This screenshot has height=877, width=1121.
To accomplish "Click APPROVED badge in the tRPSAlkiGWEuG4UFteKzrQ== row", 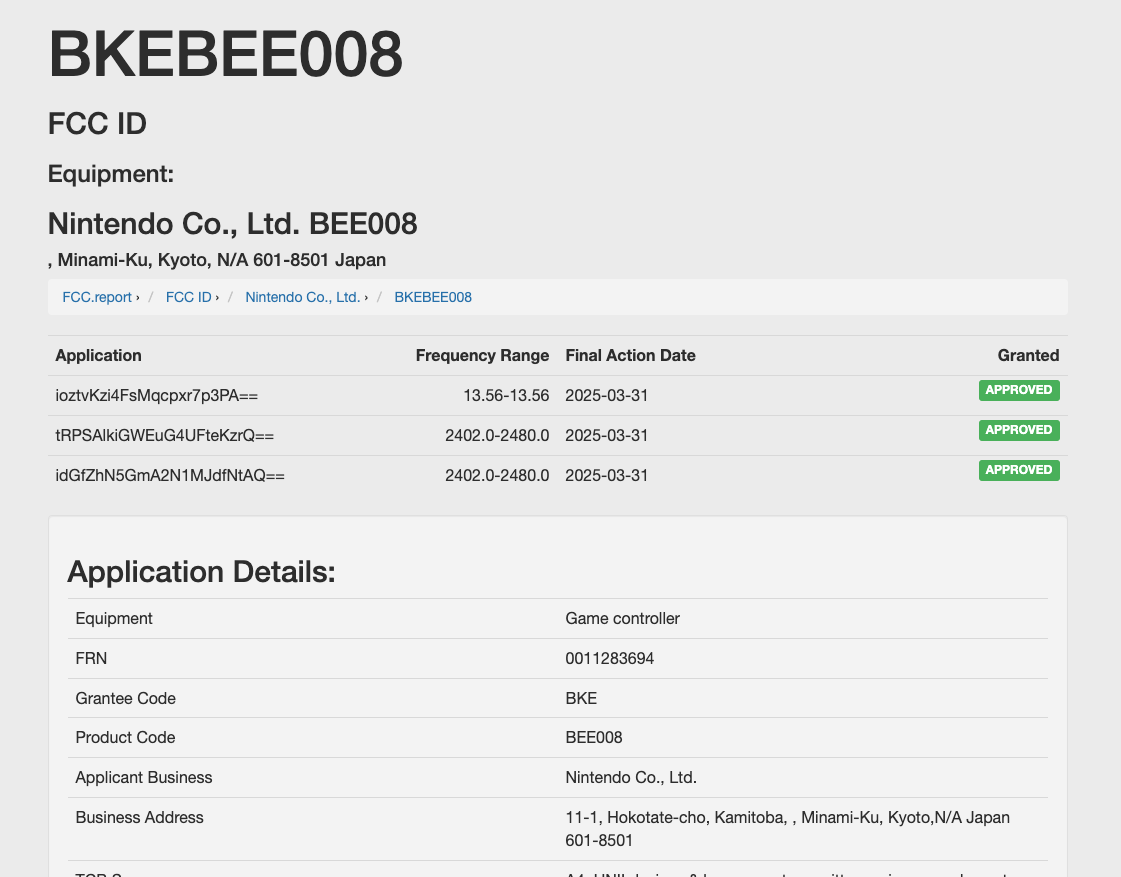I will pyautogui.click(x=1018, y=430).
